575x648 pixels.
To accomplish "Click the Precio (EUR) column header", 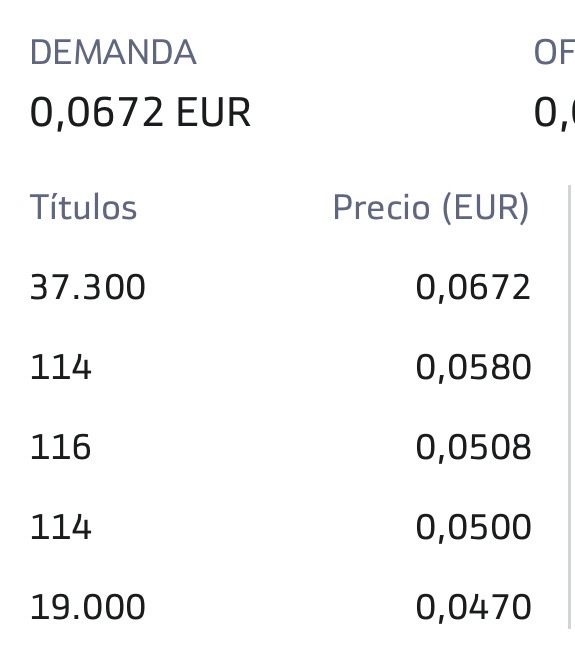I will (x=431, y=208).
